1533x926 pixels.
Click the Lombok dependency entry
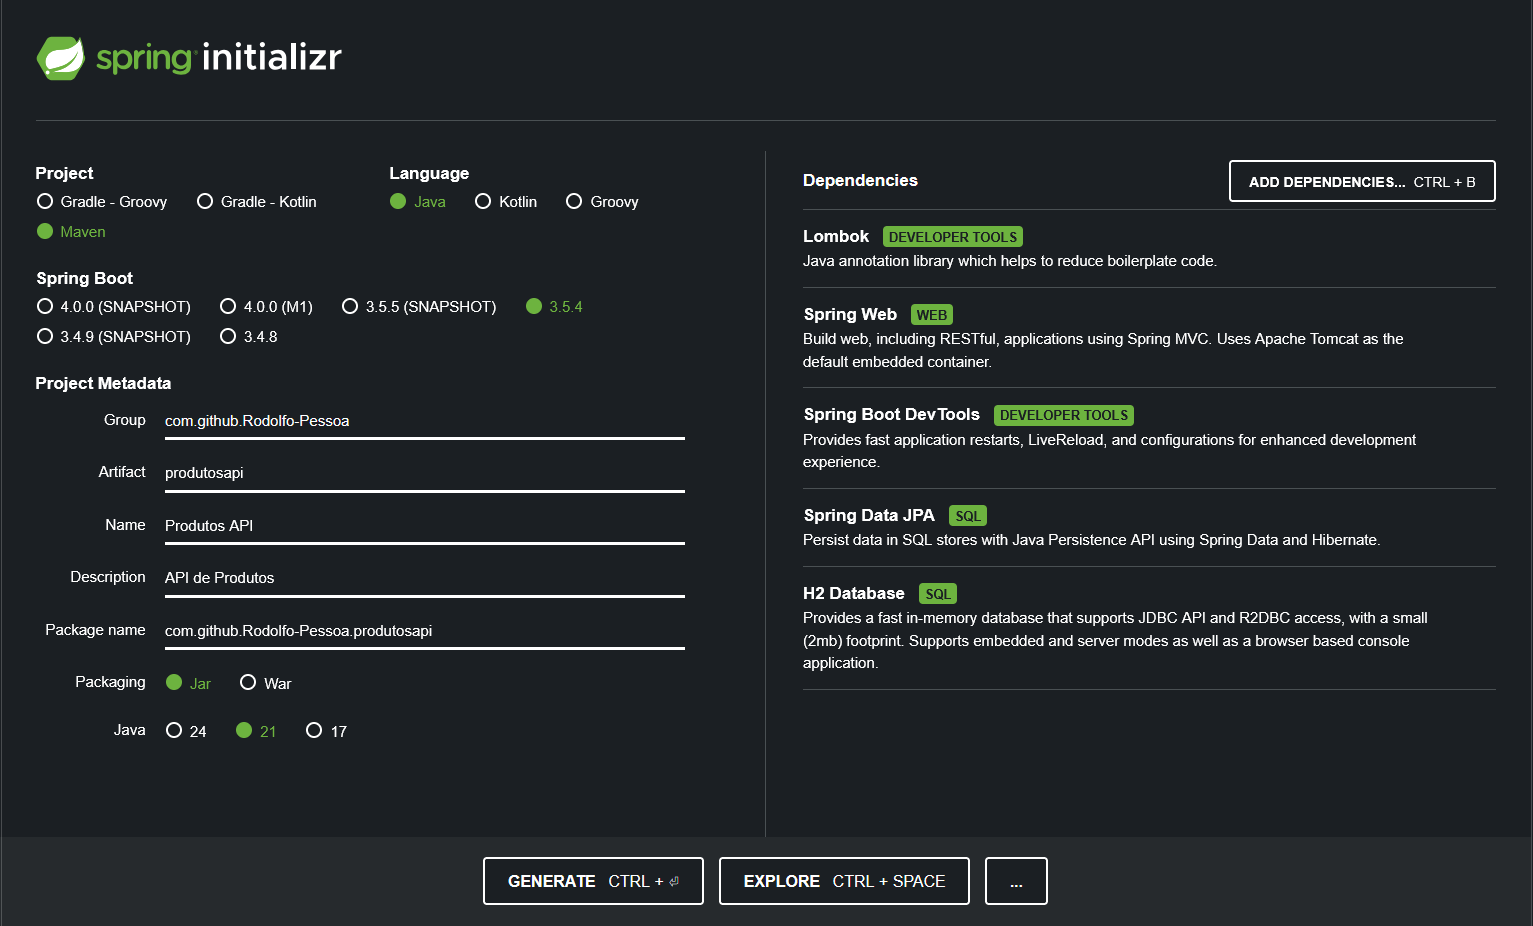[x=1149, y=248]
